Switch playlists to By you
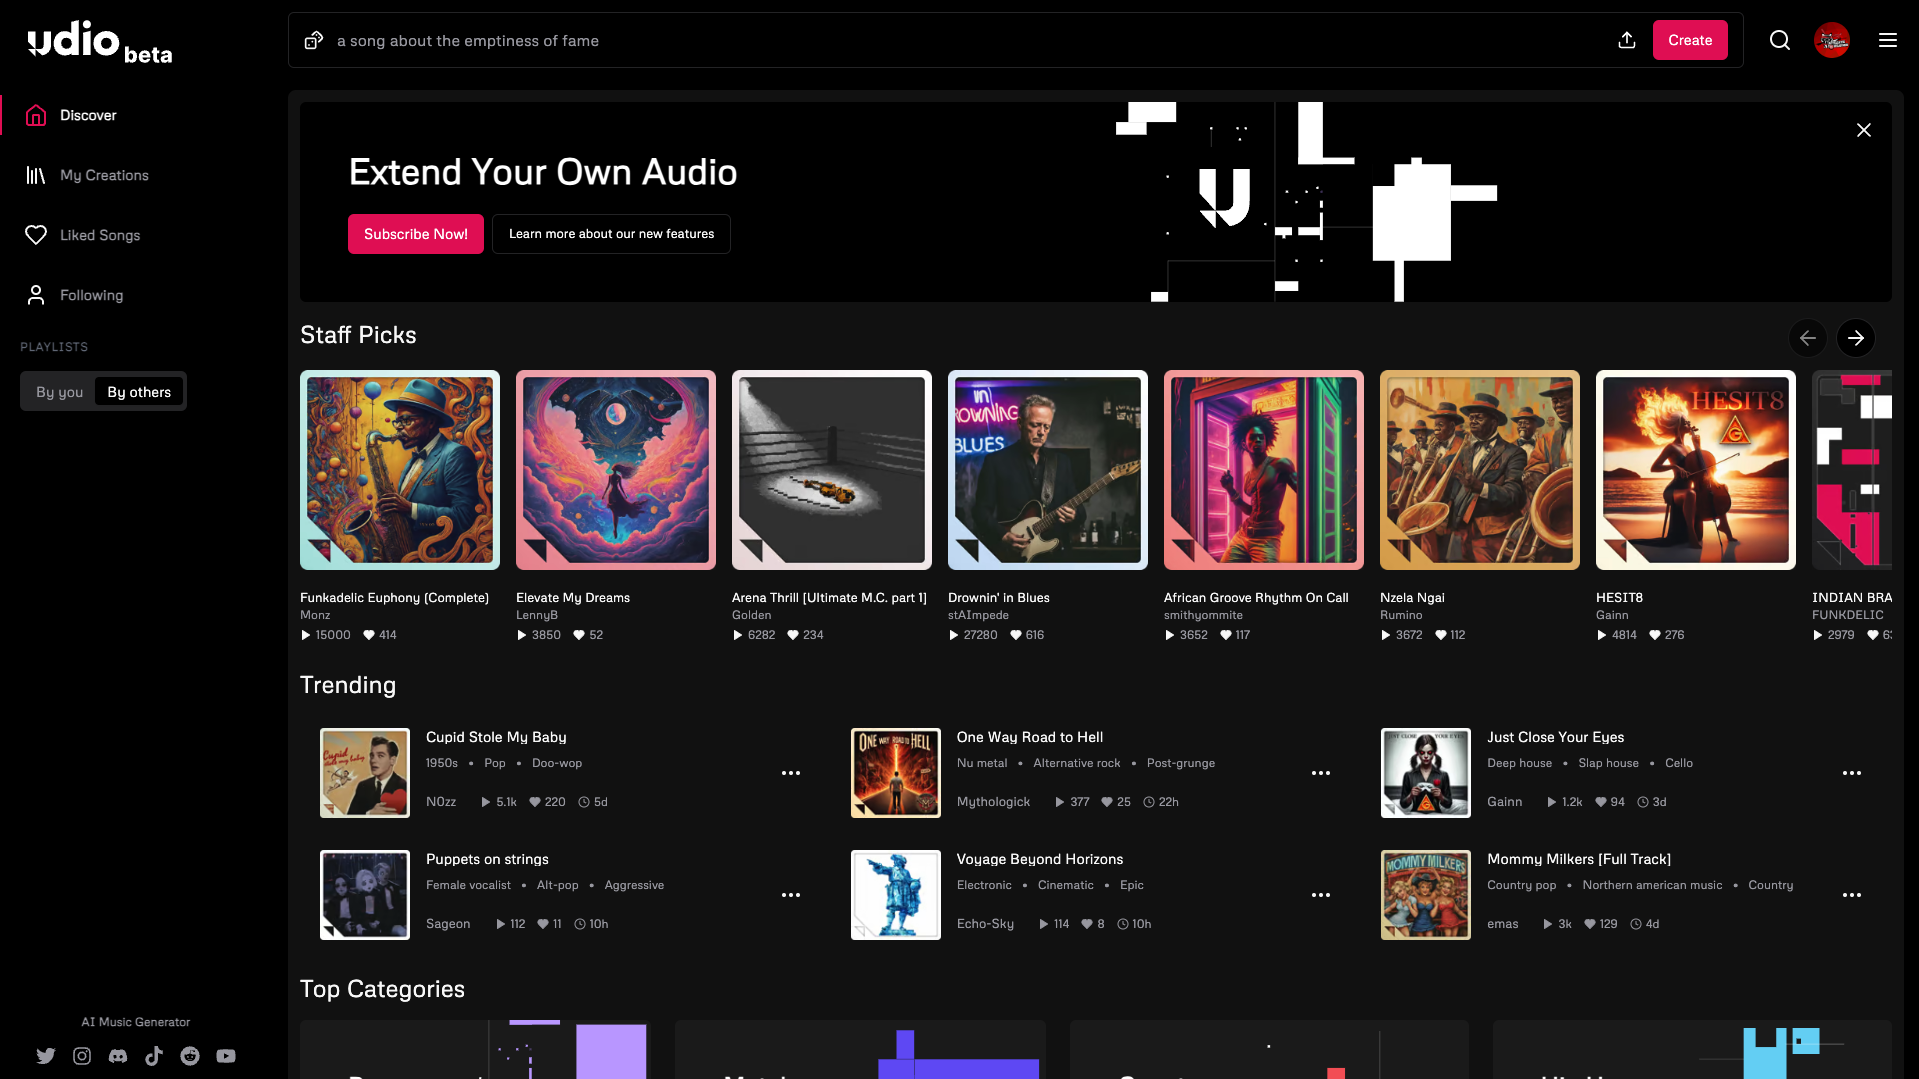 click(x=59, y=392)
